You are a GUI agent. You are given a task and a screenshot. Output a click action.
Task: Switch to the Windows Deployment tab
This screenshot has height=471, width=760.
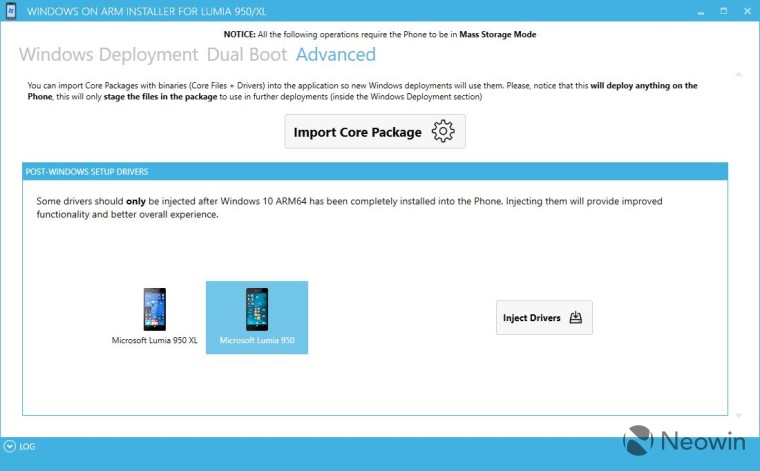pos(109,55)
